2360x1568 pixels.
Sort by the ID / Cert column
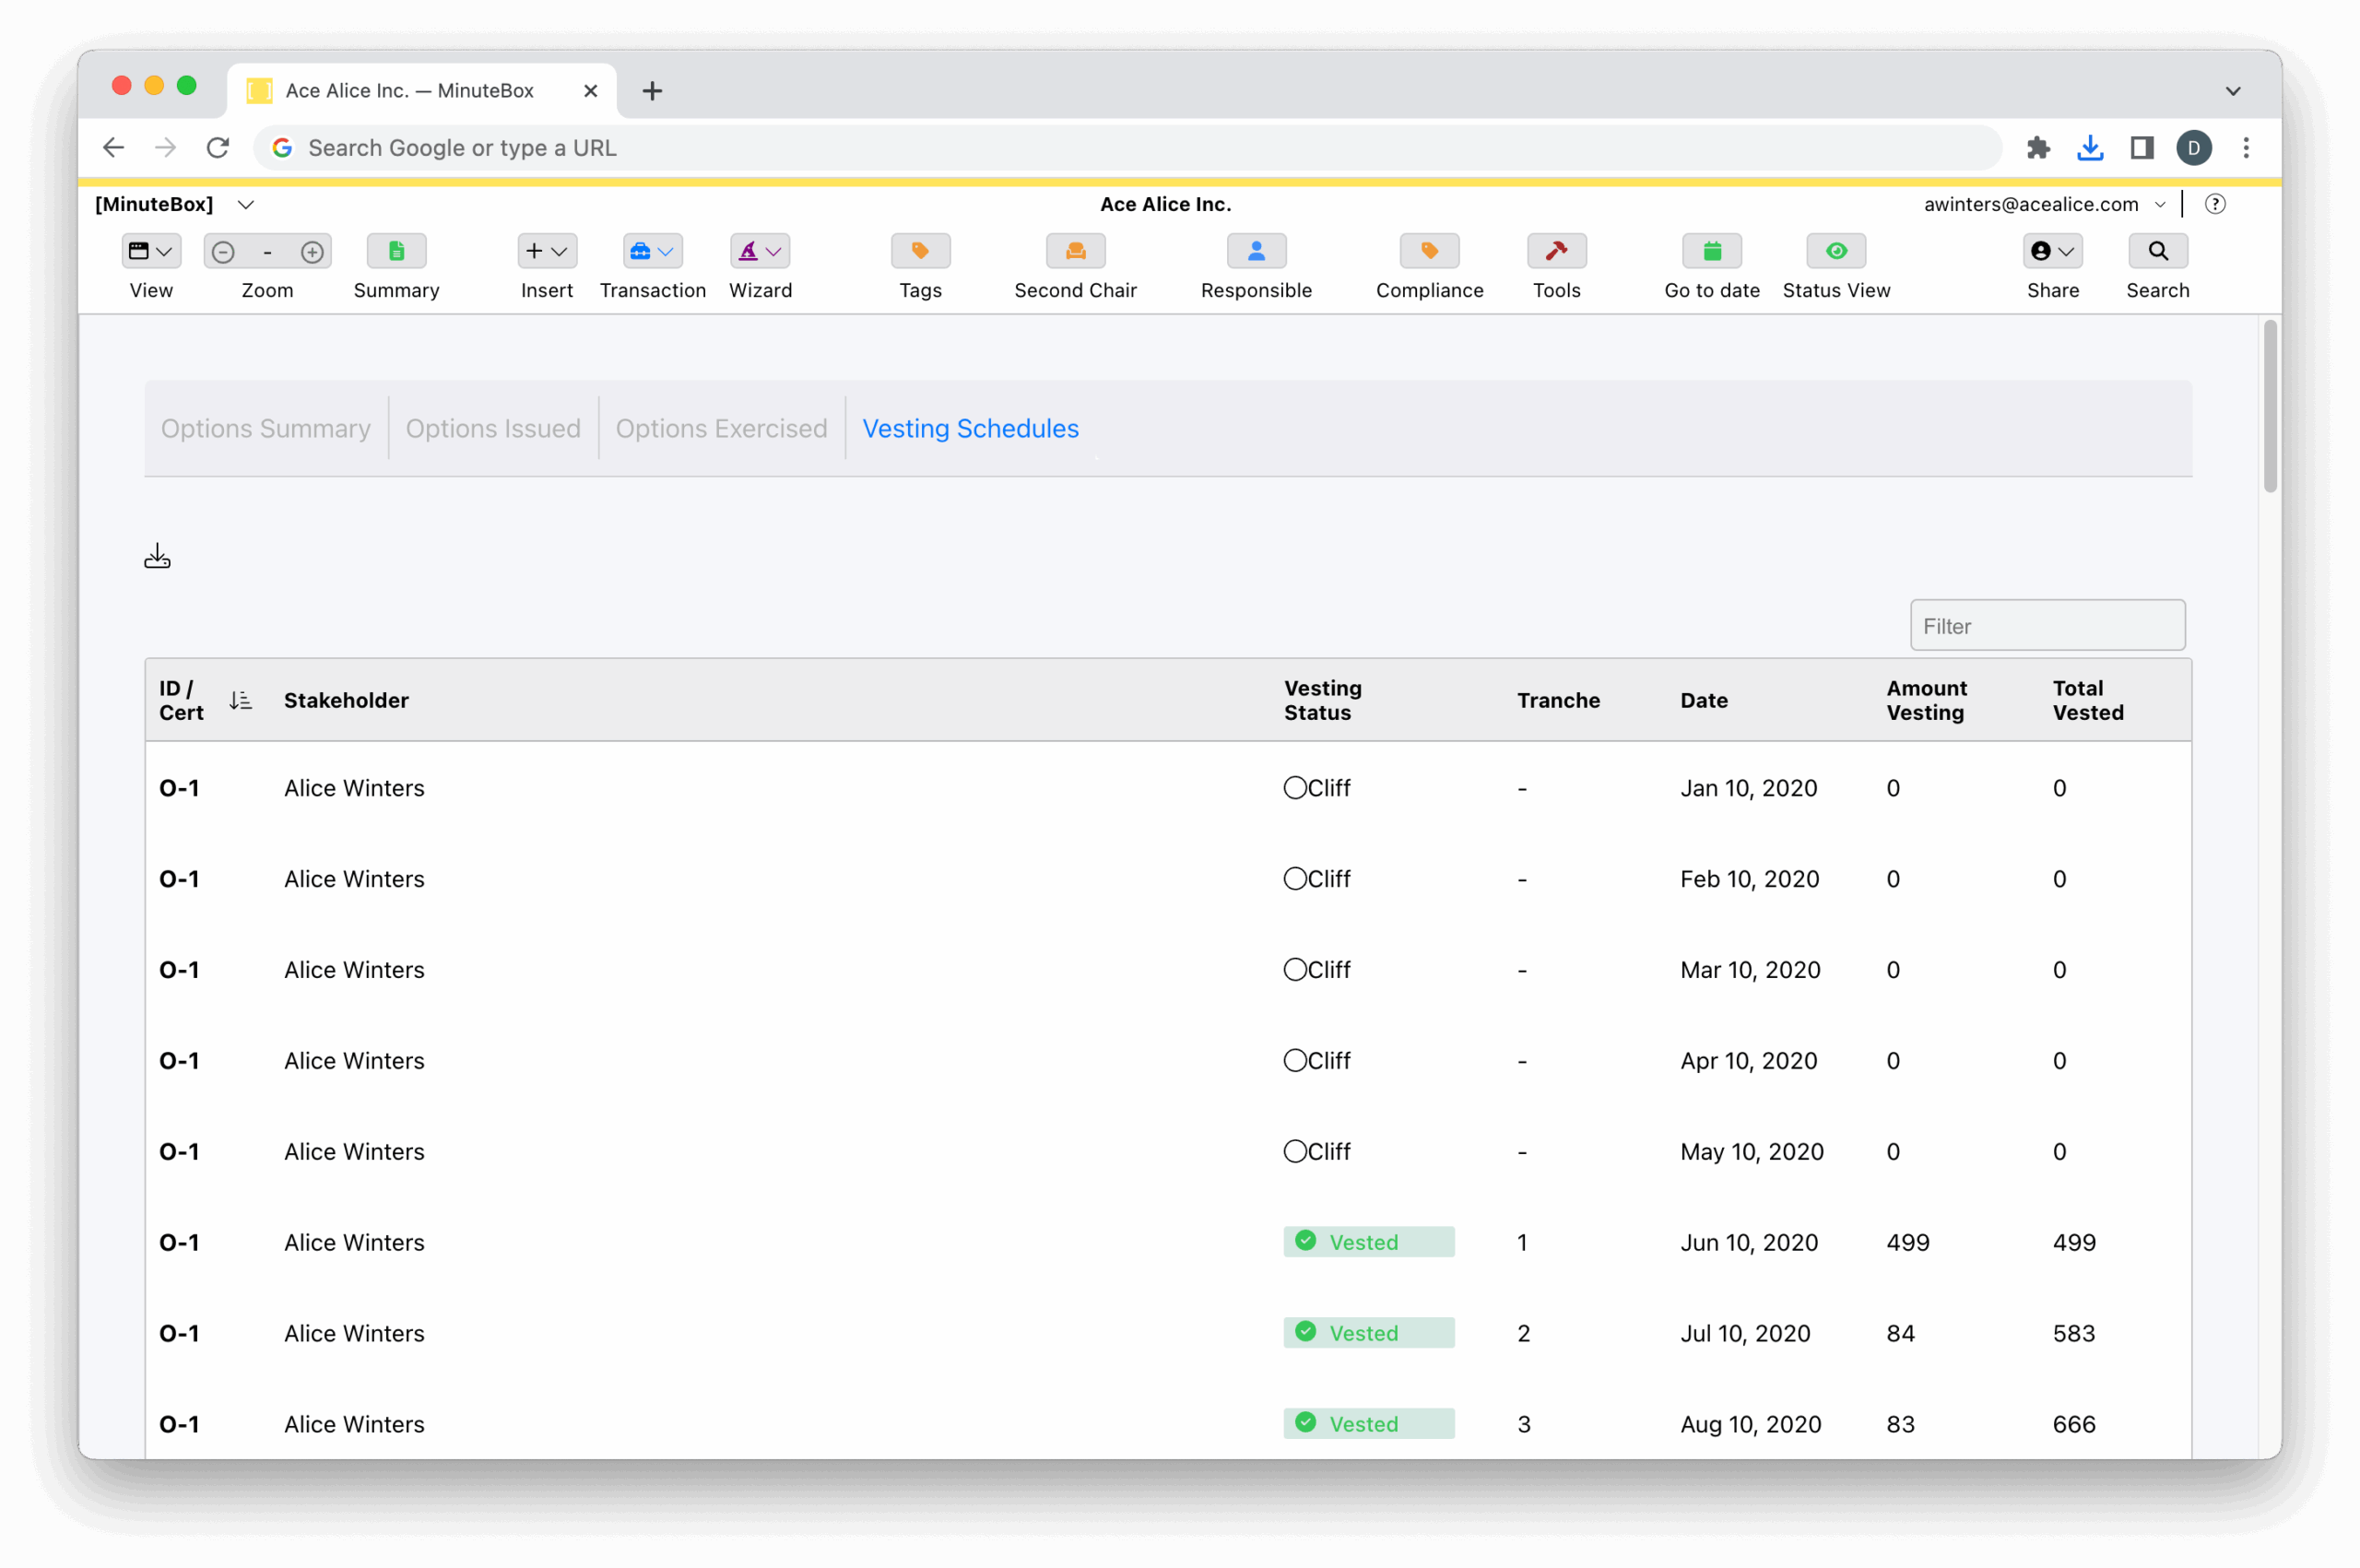(x=240, y=700)
